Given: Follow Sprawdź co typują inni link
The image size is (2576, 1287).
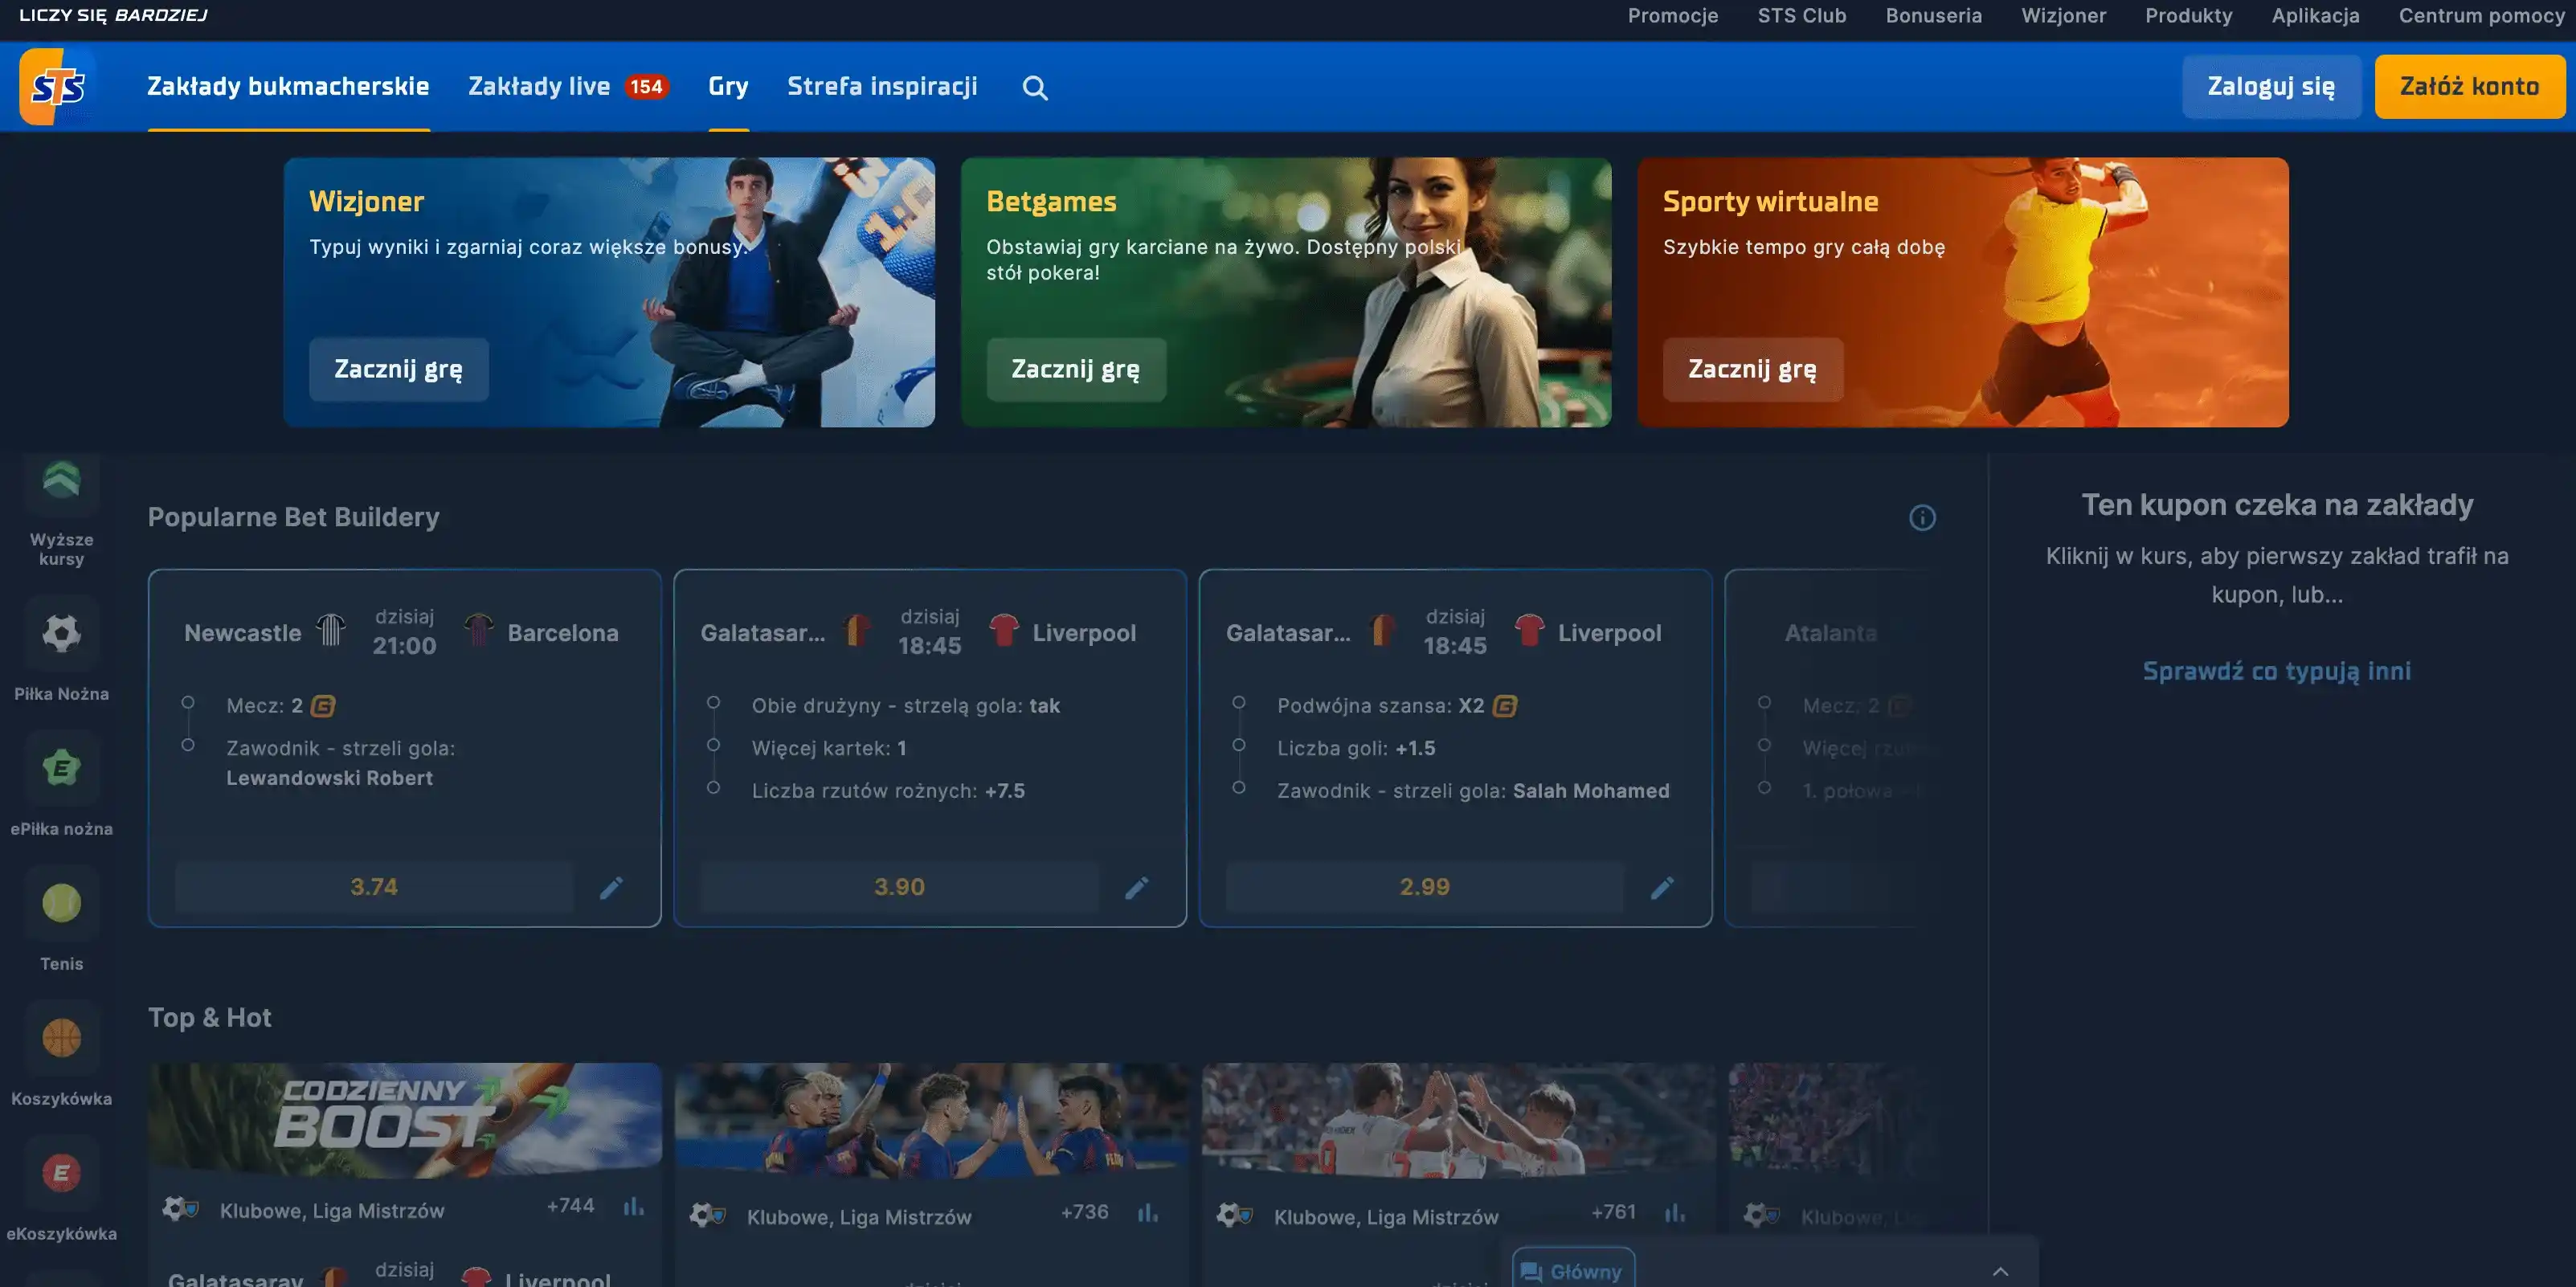Looking at the screenshot, I should (x=2276, y=671).
